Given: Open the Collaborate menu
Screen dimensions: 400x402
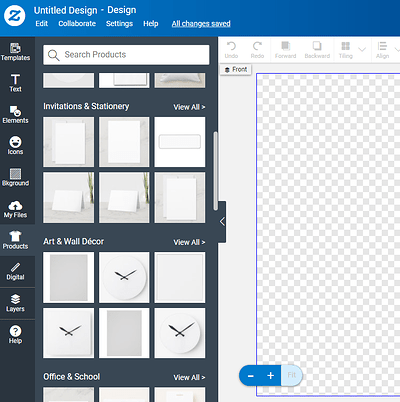Looking at the screenshot, I should coord(77,24).
